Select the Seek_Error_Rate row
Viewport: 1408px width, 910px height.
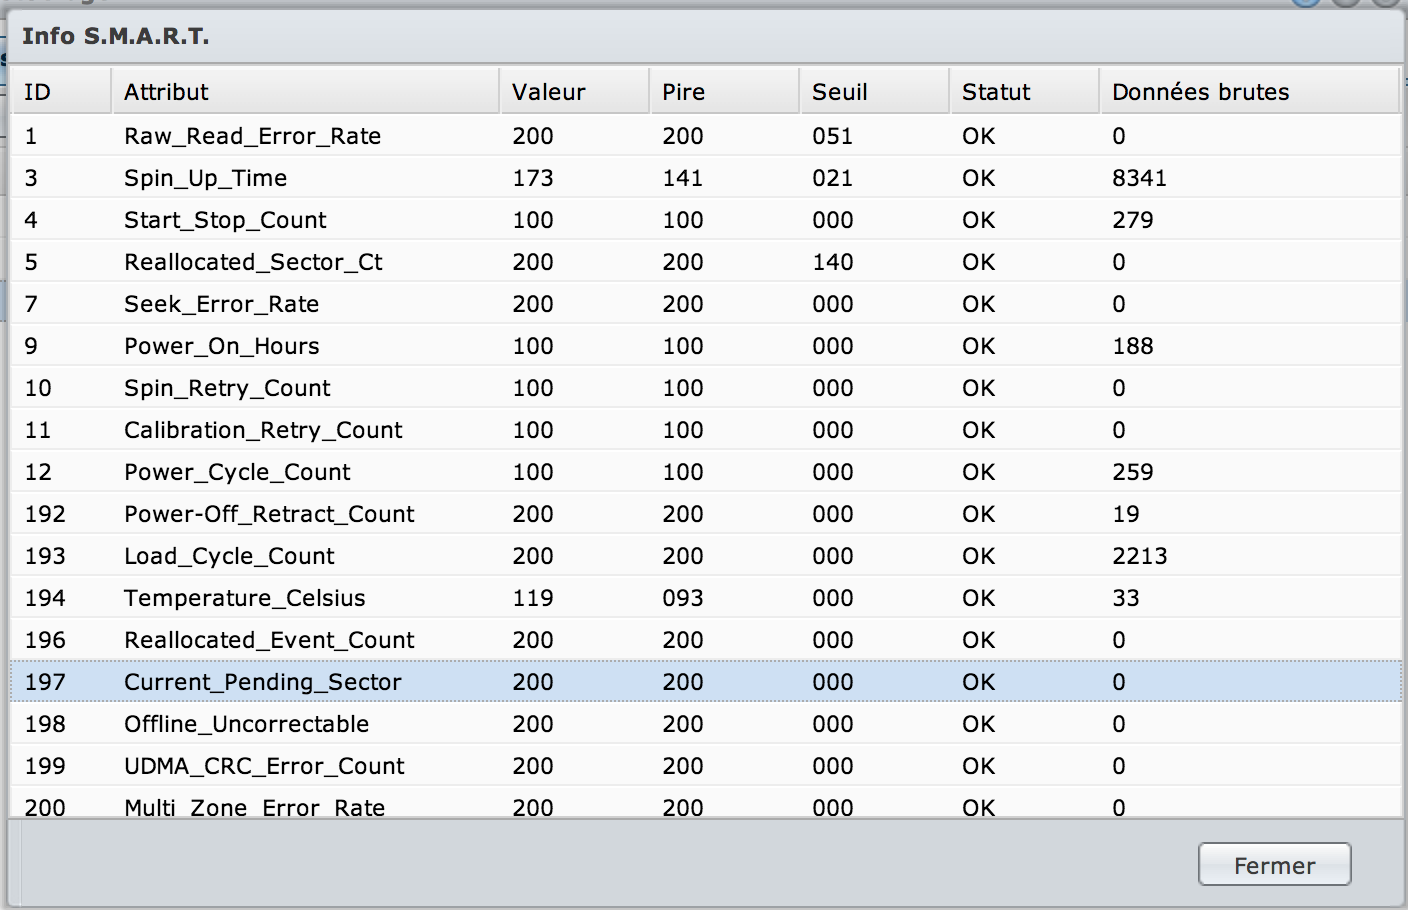(221, 304)
